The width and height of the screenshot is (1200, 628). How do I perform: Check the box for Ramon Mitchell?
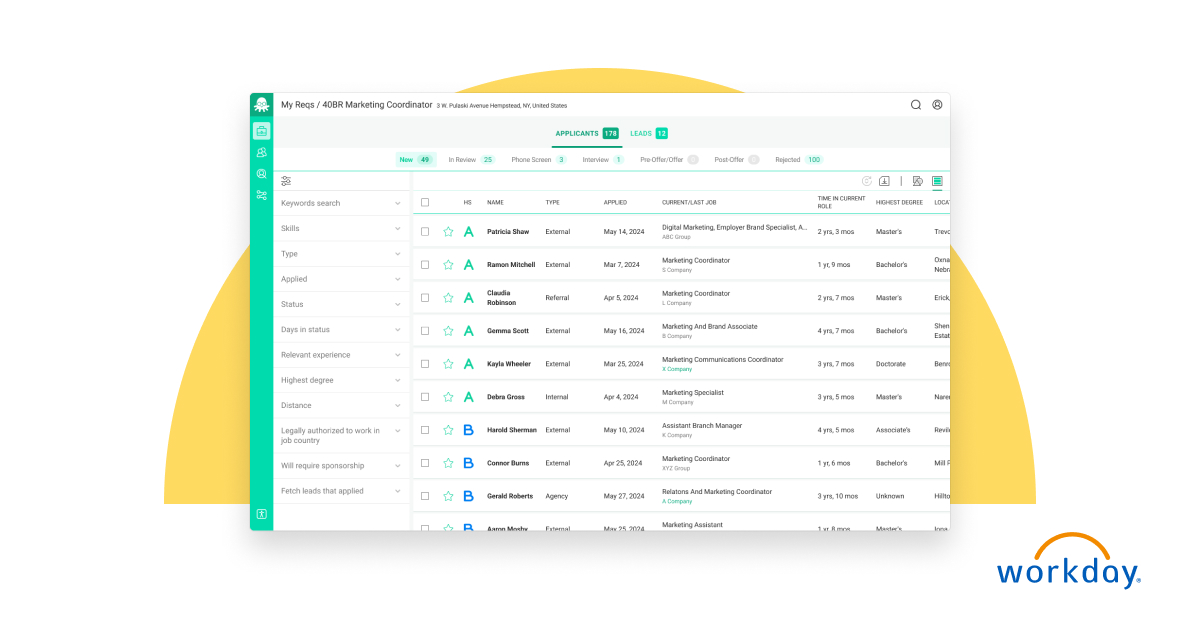tap(425, 265)
